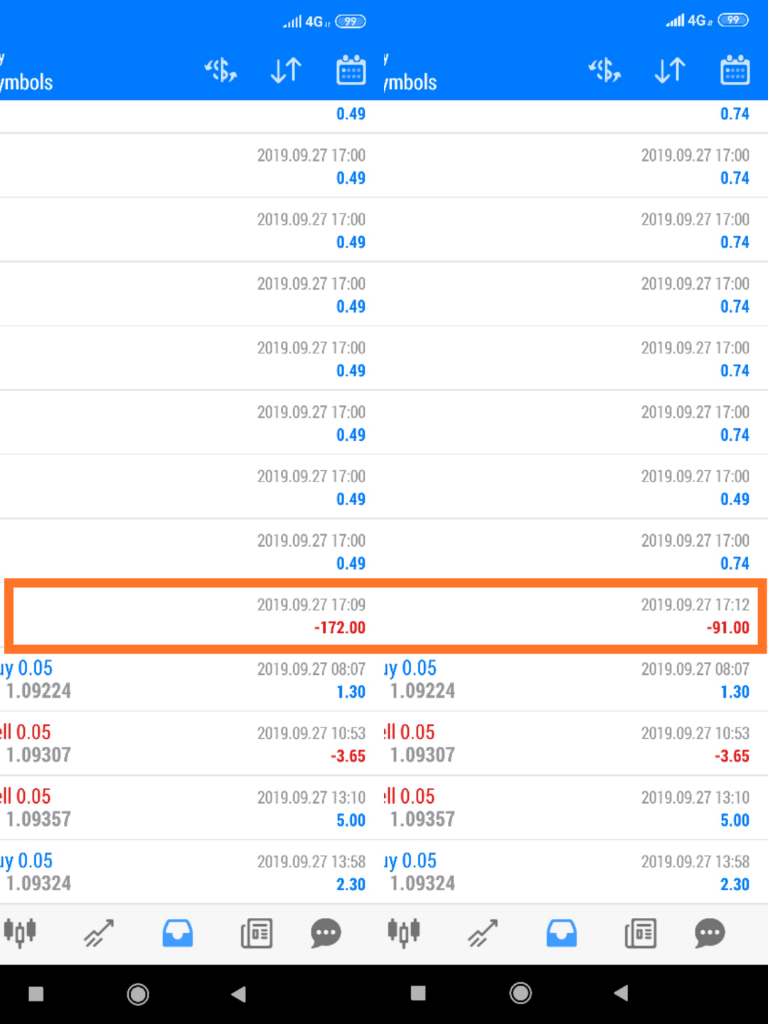Tap the 10:53 loss -3.65 on the -172.00 screen

348,756
